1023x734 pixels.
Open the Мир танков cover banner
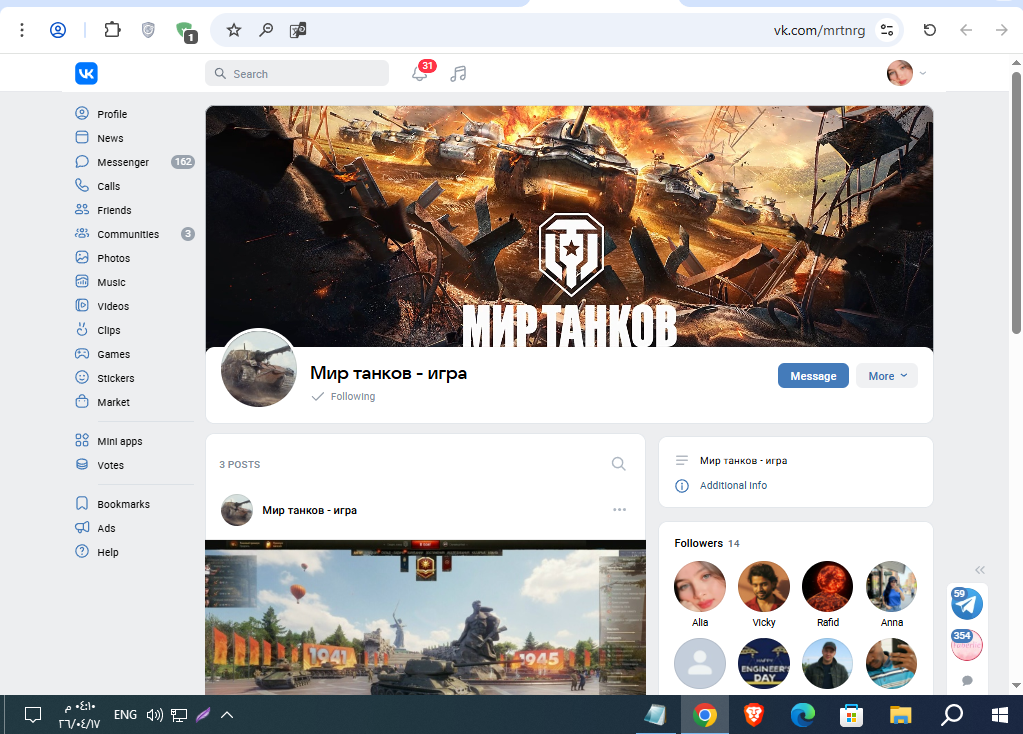(569, 226)
